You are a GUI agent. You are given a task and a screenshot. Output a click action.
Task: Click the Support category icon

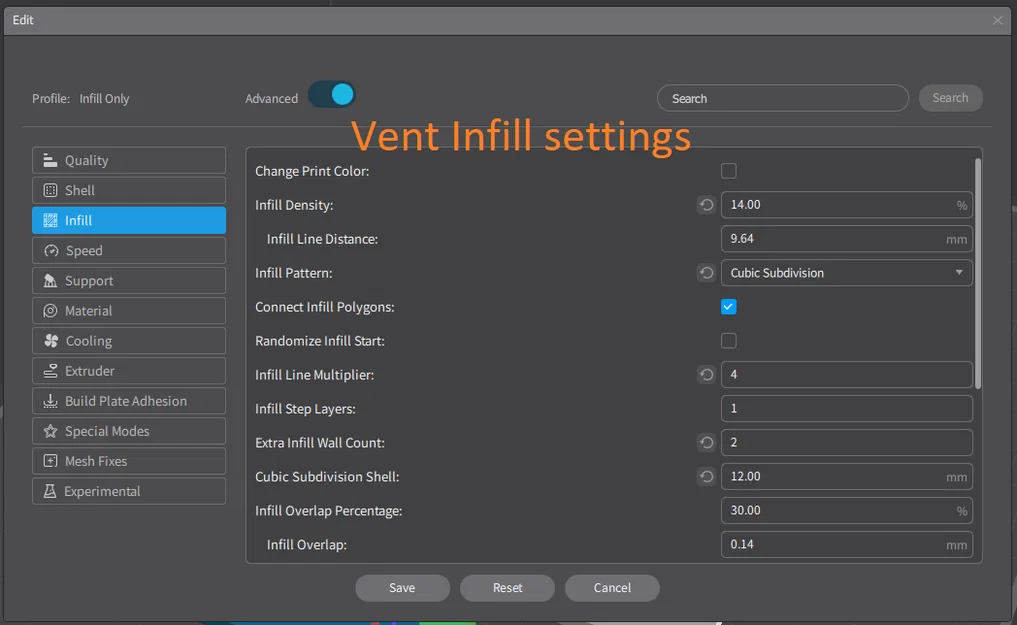[x=50, y=281]
